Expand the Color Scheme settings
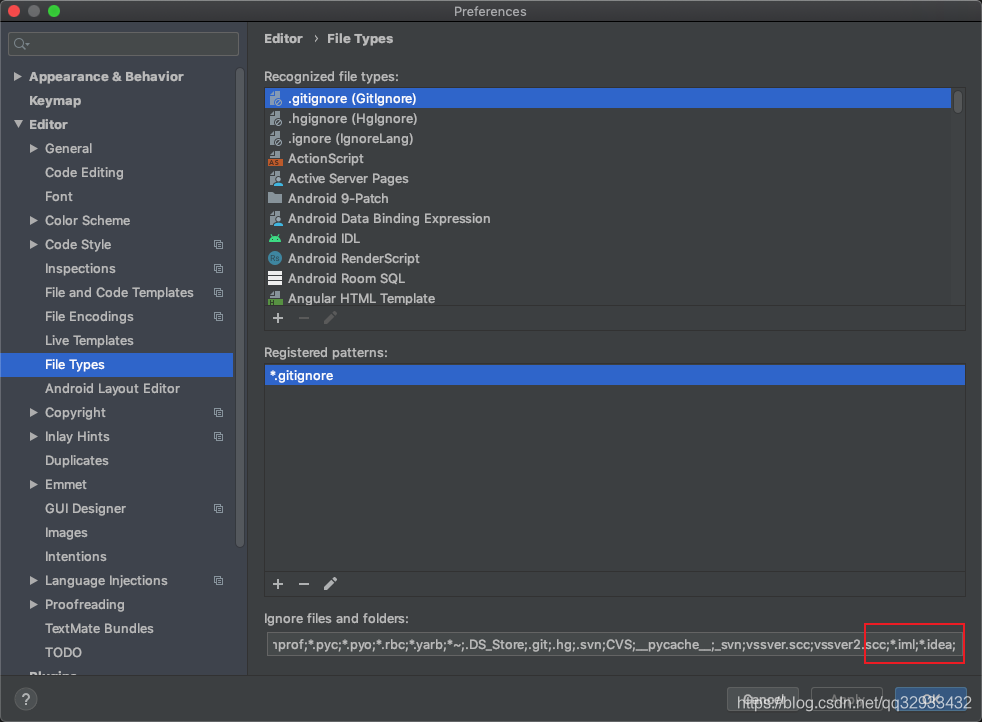This screenshot has height=722, width=982. [x=34, y=221]
